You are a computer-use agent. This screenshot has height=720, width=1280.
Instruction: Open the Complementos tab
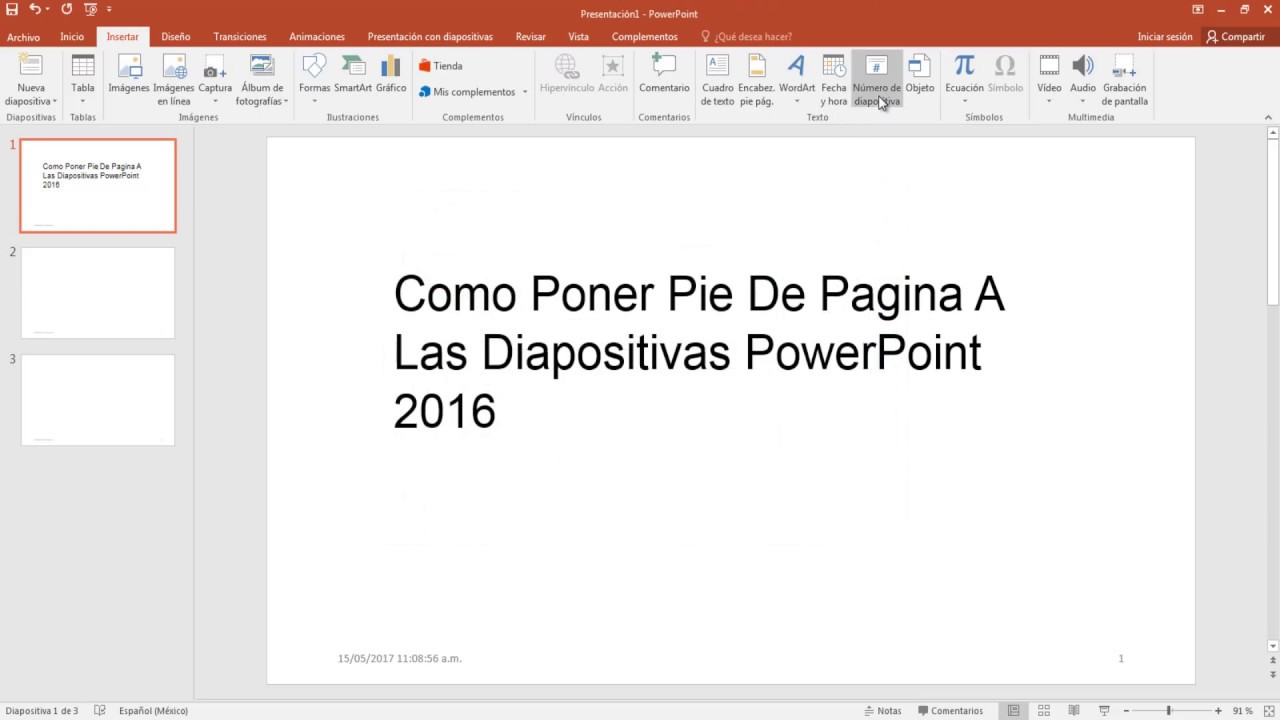[645, 37]
